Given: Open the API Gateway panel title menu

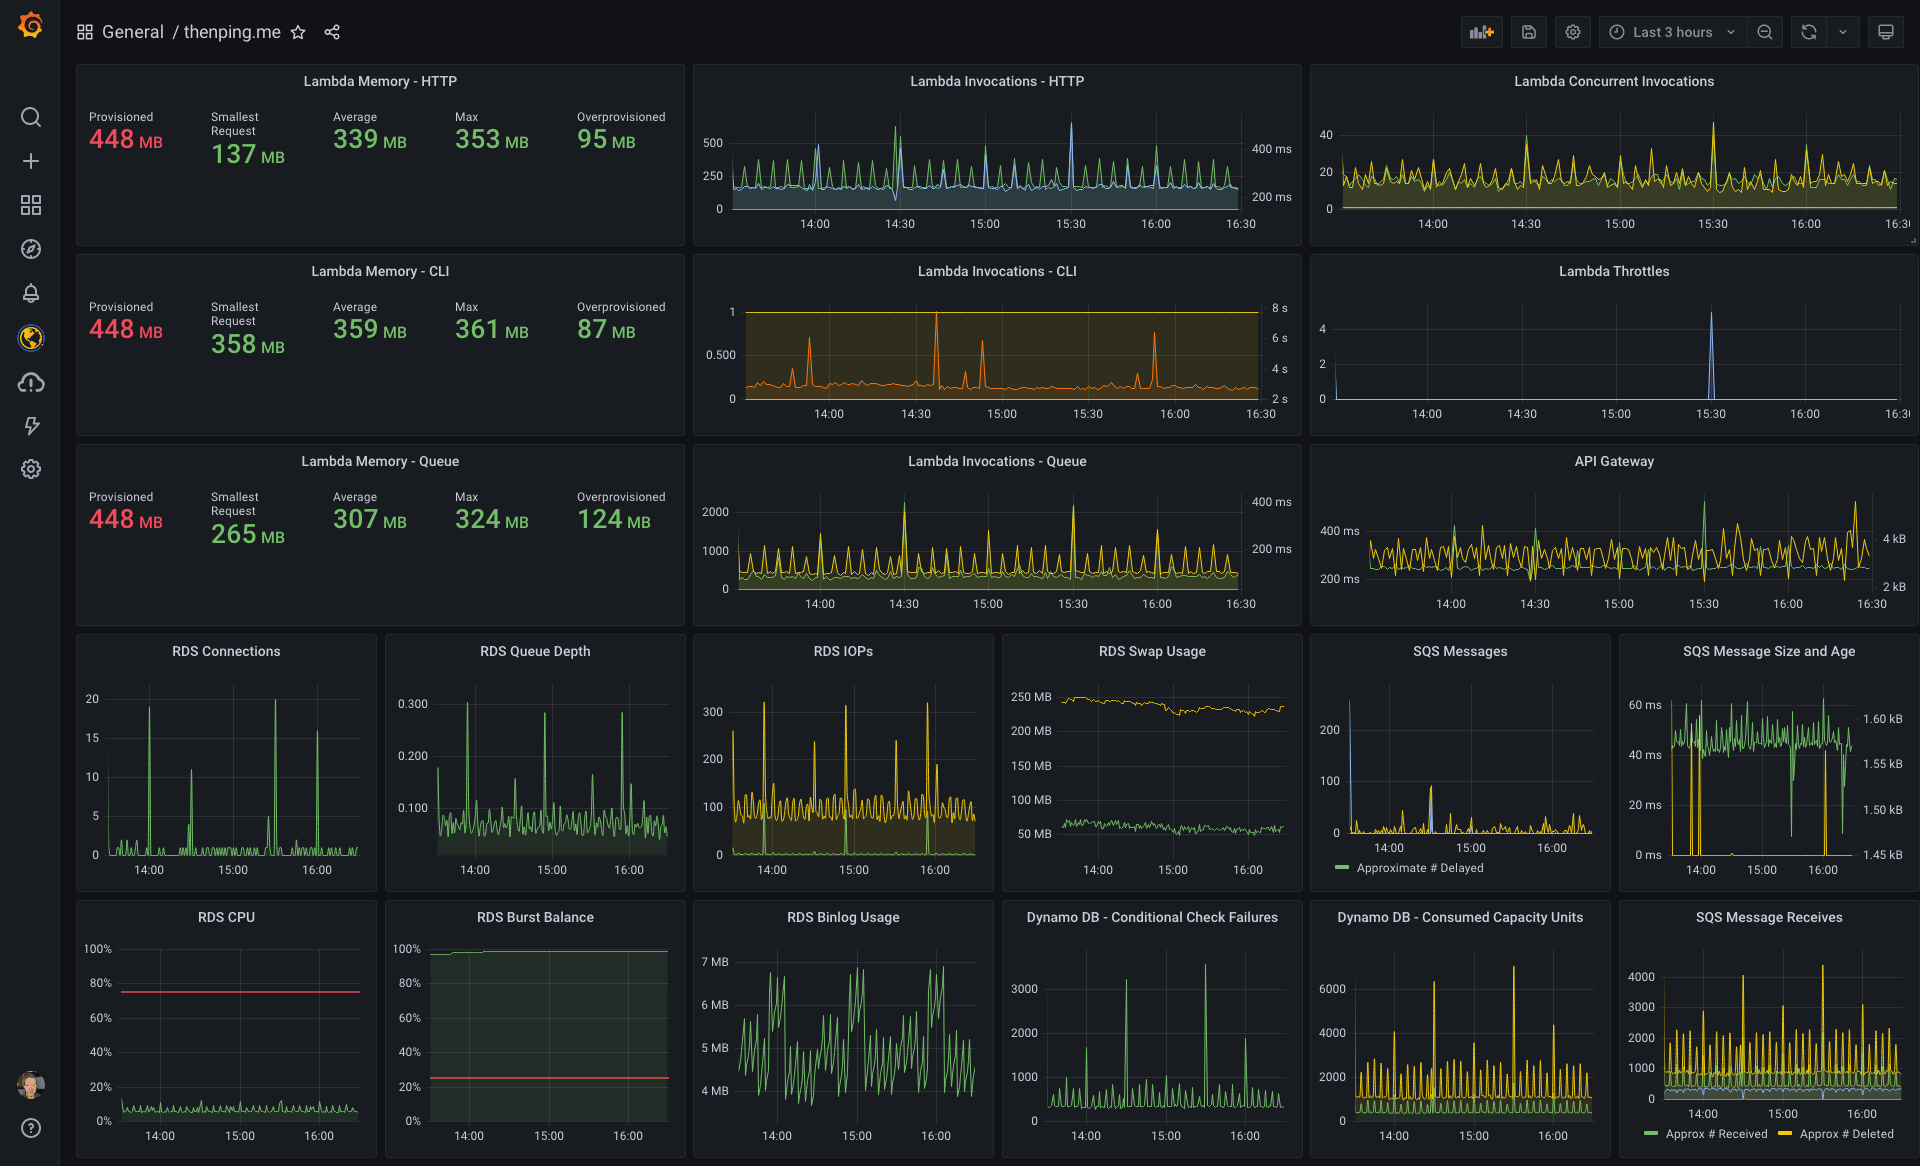Looking at the screenshot, I should (1613, 461).
